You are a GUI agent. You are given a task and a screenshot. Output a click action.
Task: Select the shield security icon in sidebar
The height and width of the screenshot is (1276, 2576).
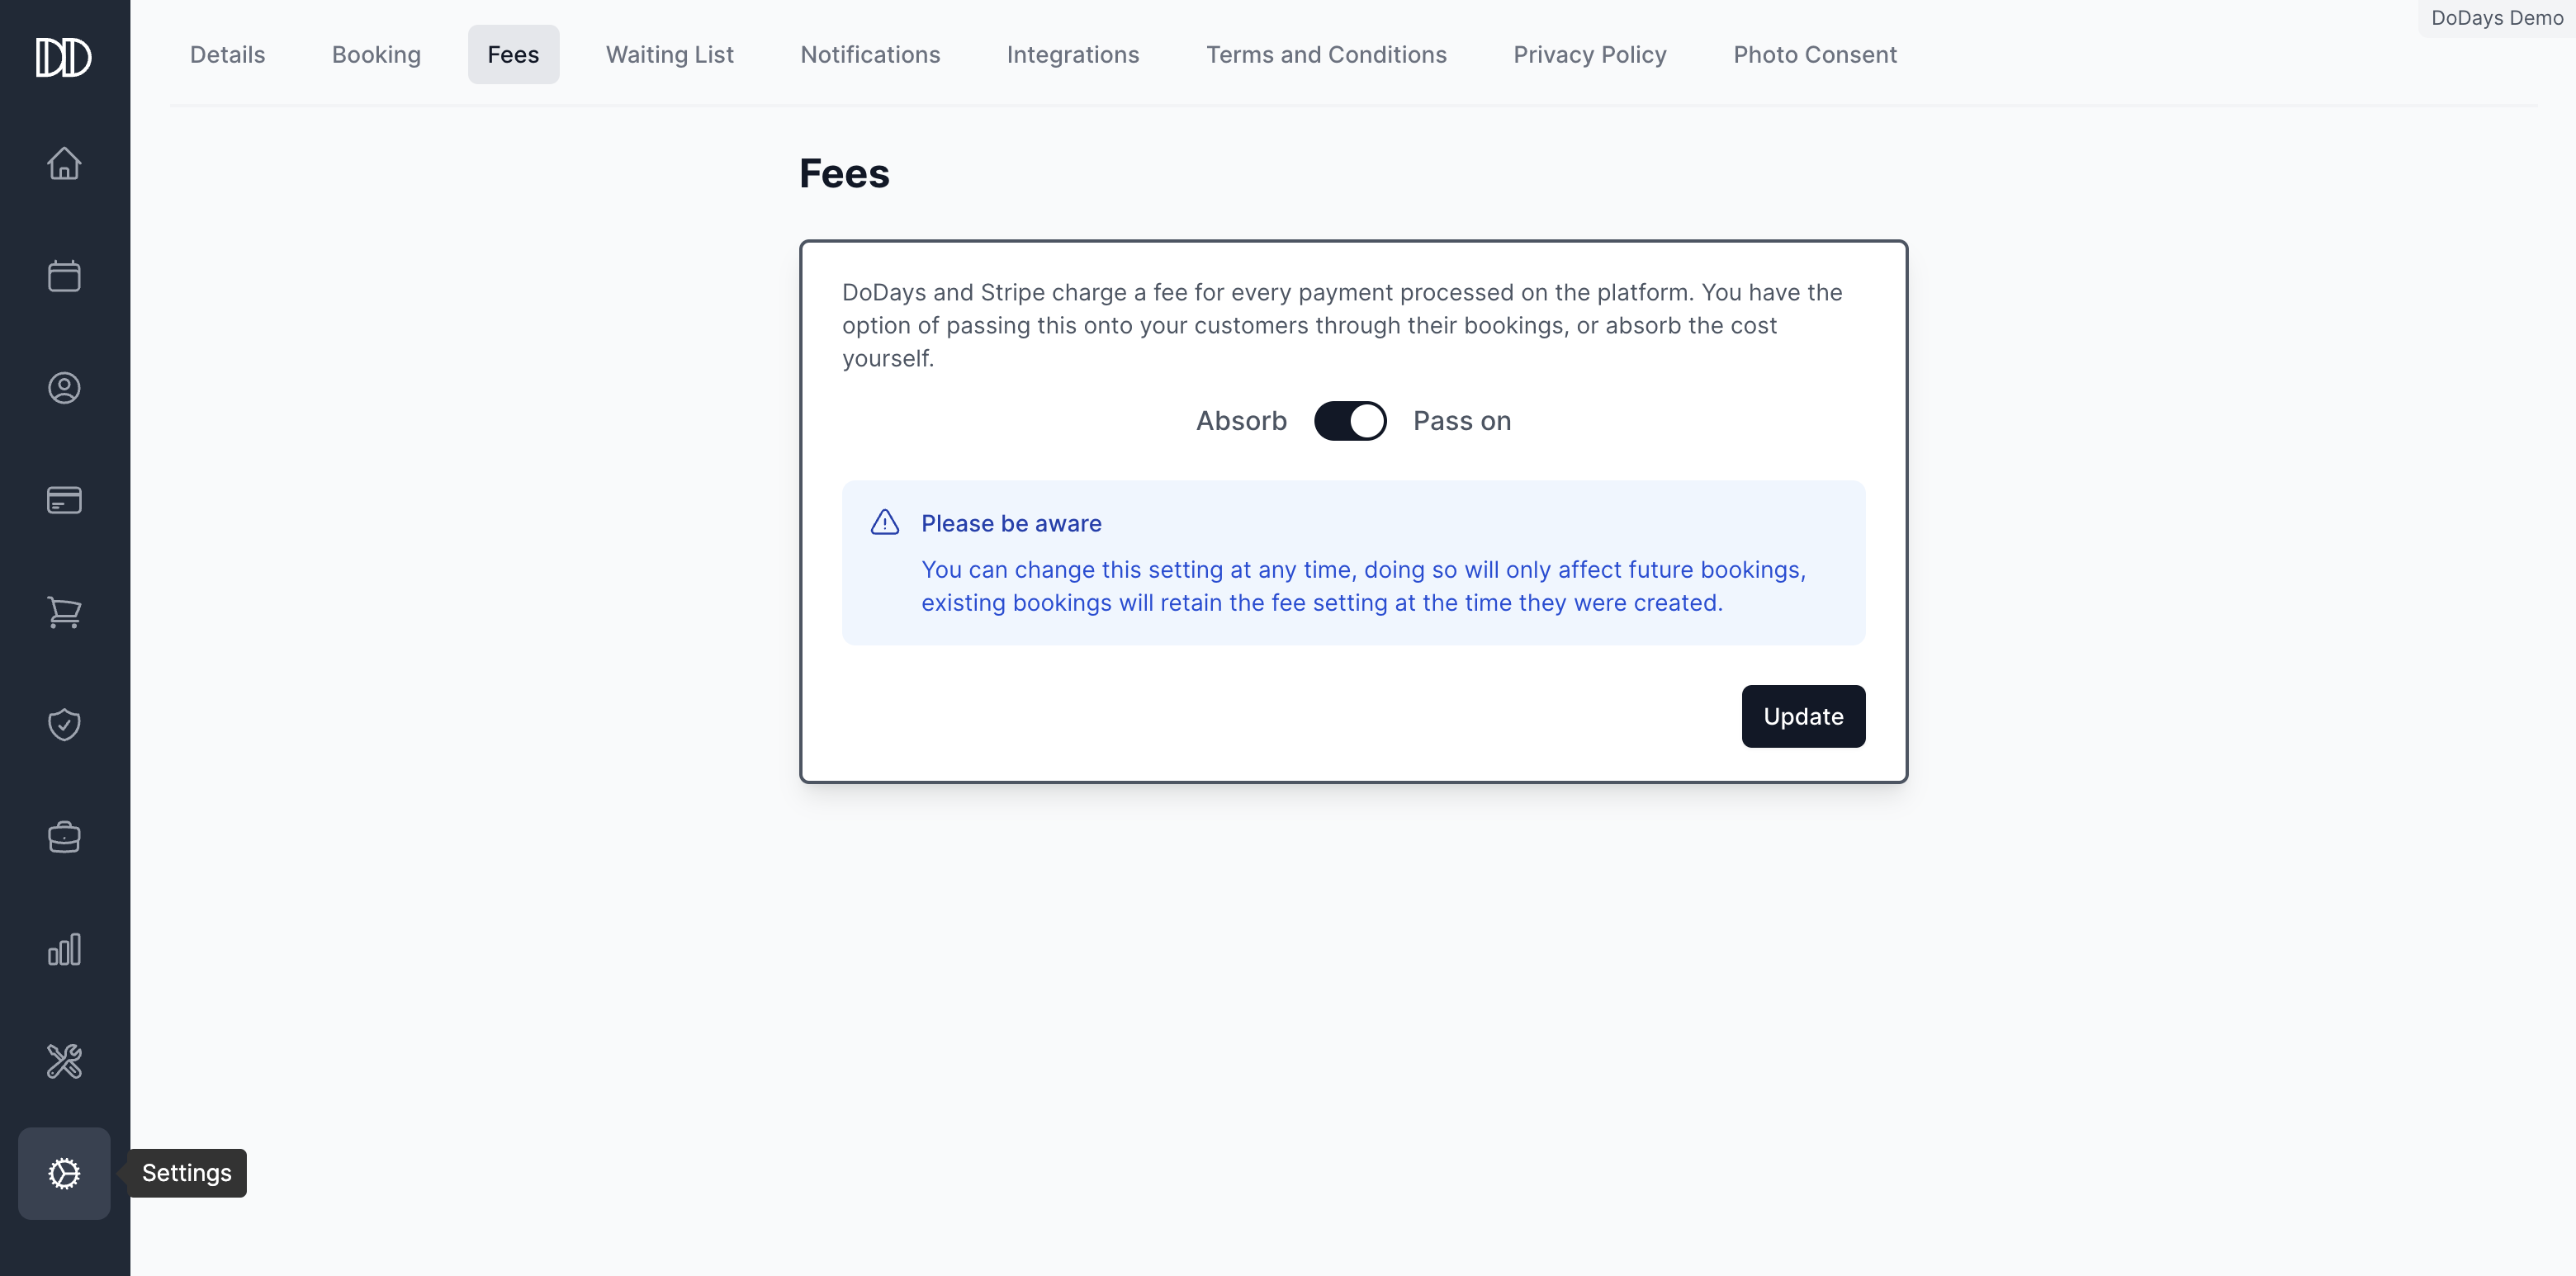[64, 725]
